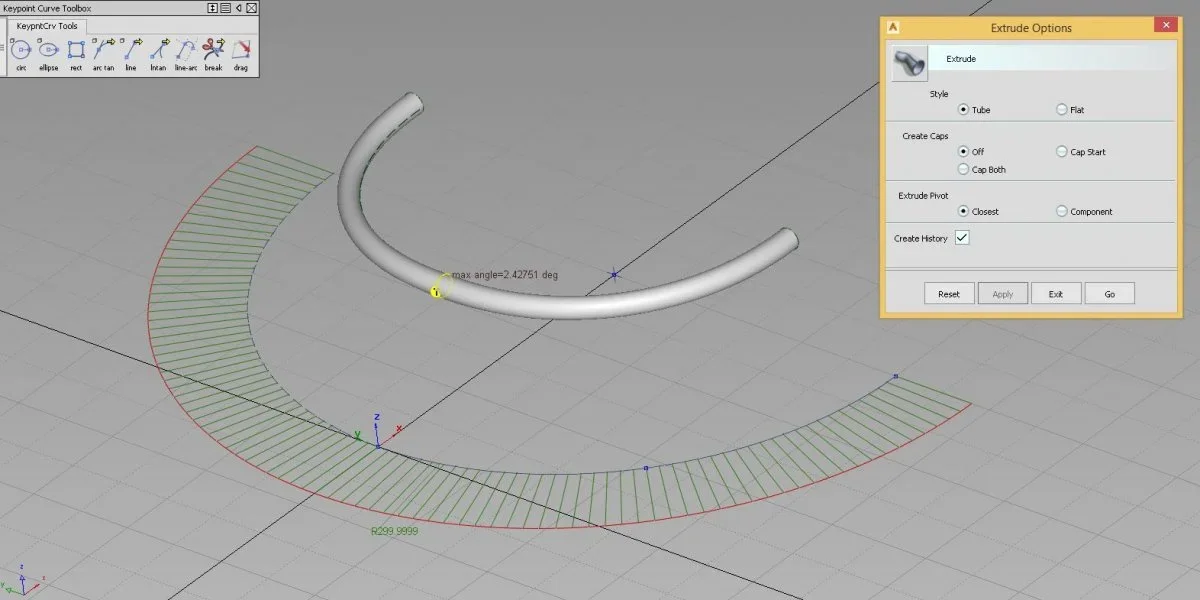Set Extrude Pivot to Component
Image resolution: width=1200 pixels, height=600 pixels.
tap(1061, 212)
